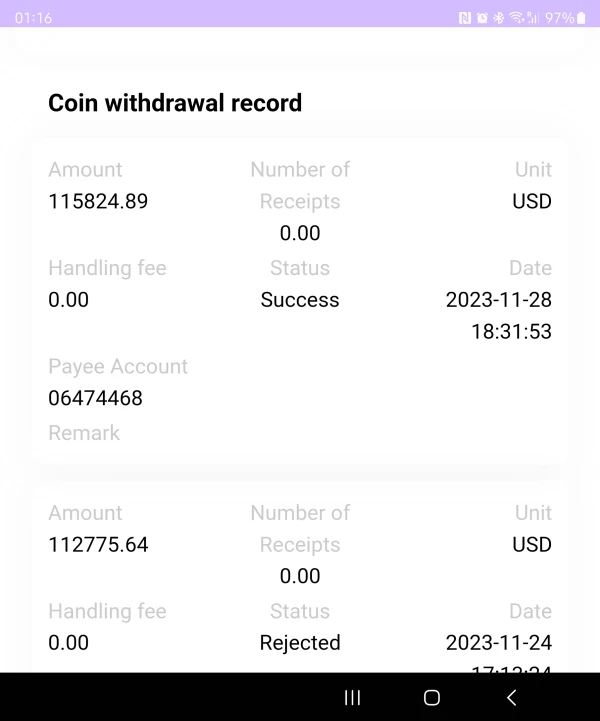Tap the clock showing 01:16
This screenshot has height=721, width=600.
click(34, 18)
